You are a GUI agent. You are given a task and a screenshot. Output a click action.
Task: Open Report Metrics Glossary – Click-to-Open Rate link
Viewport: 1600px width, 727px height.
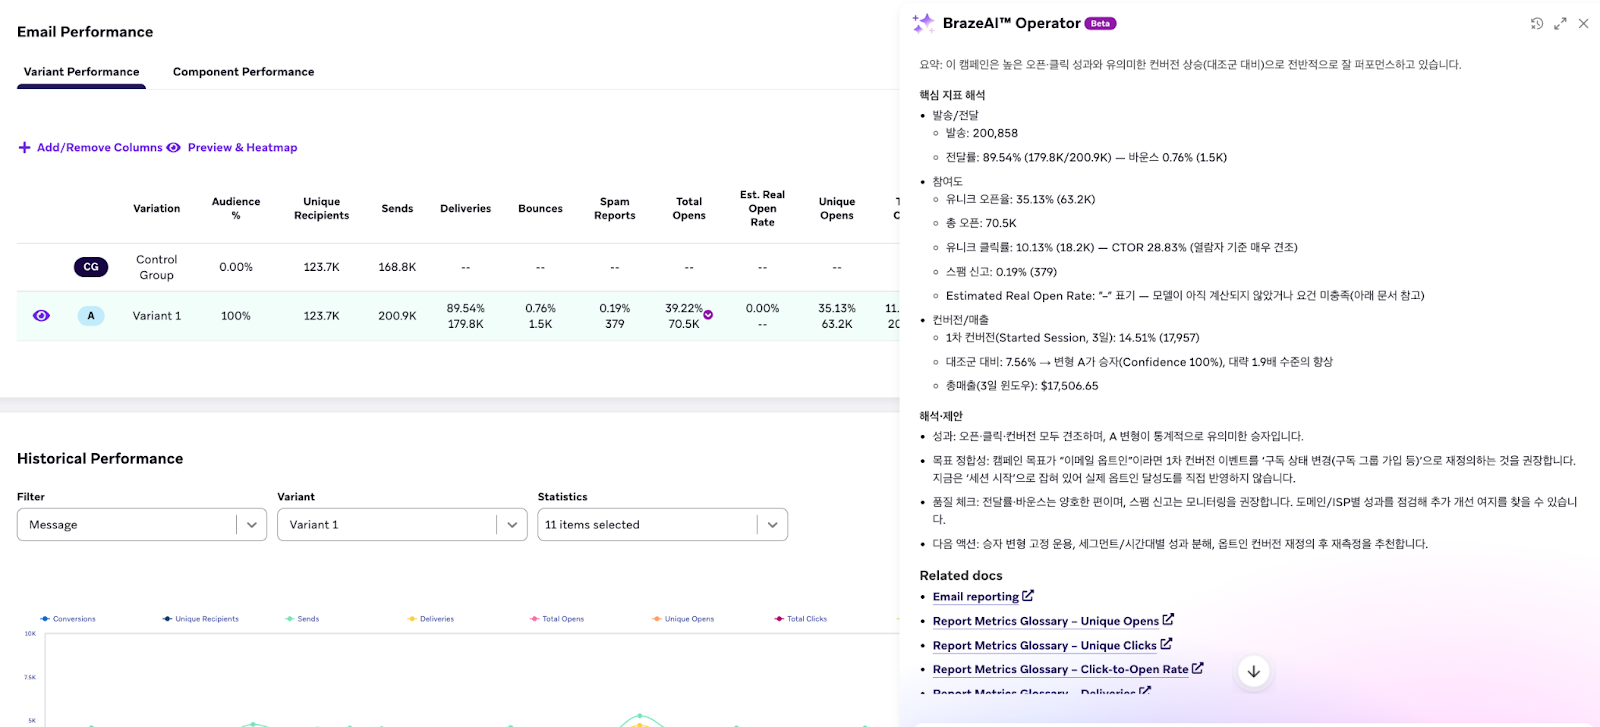point(1061,669)
